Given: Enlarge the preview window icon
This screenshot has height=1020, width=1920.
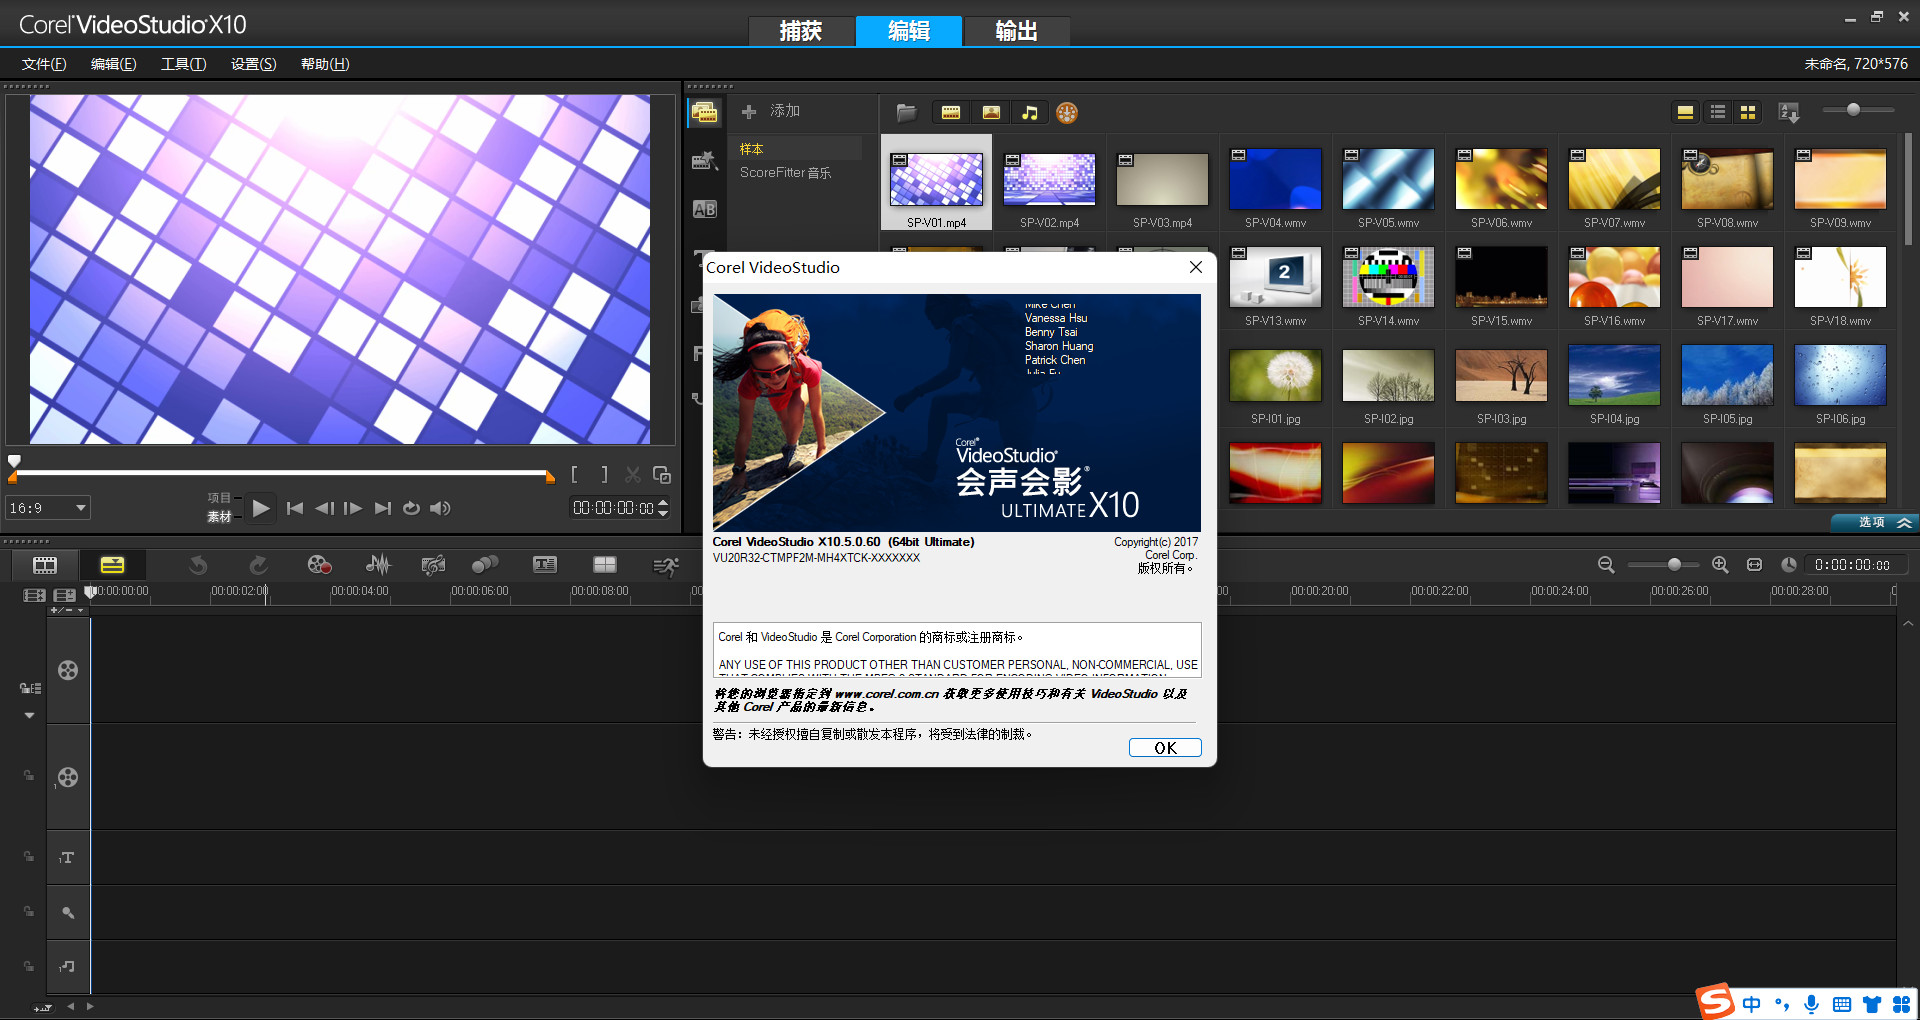Looking at the screenshot, I should pyautogui.click(x=661, y=474).
